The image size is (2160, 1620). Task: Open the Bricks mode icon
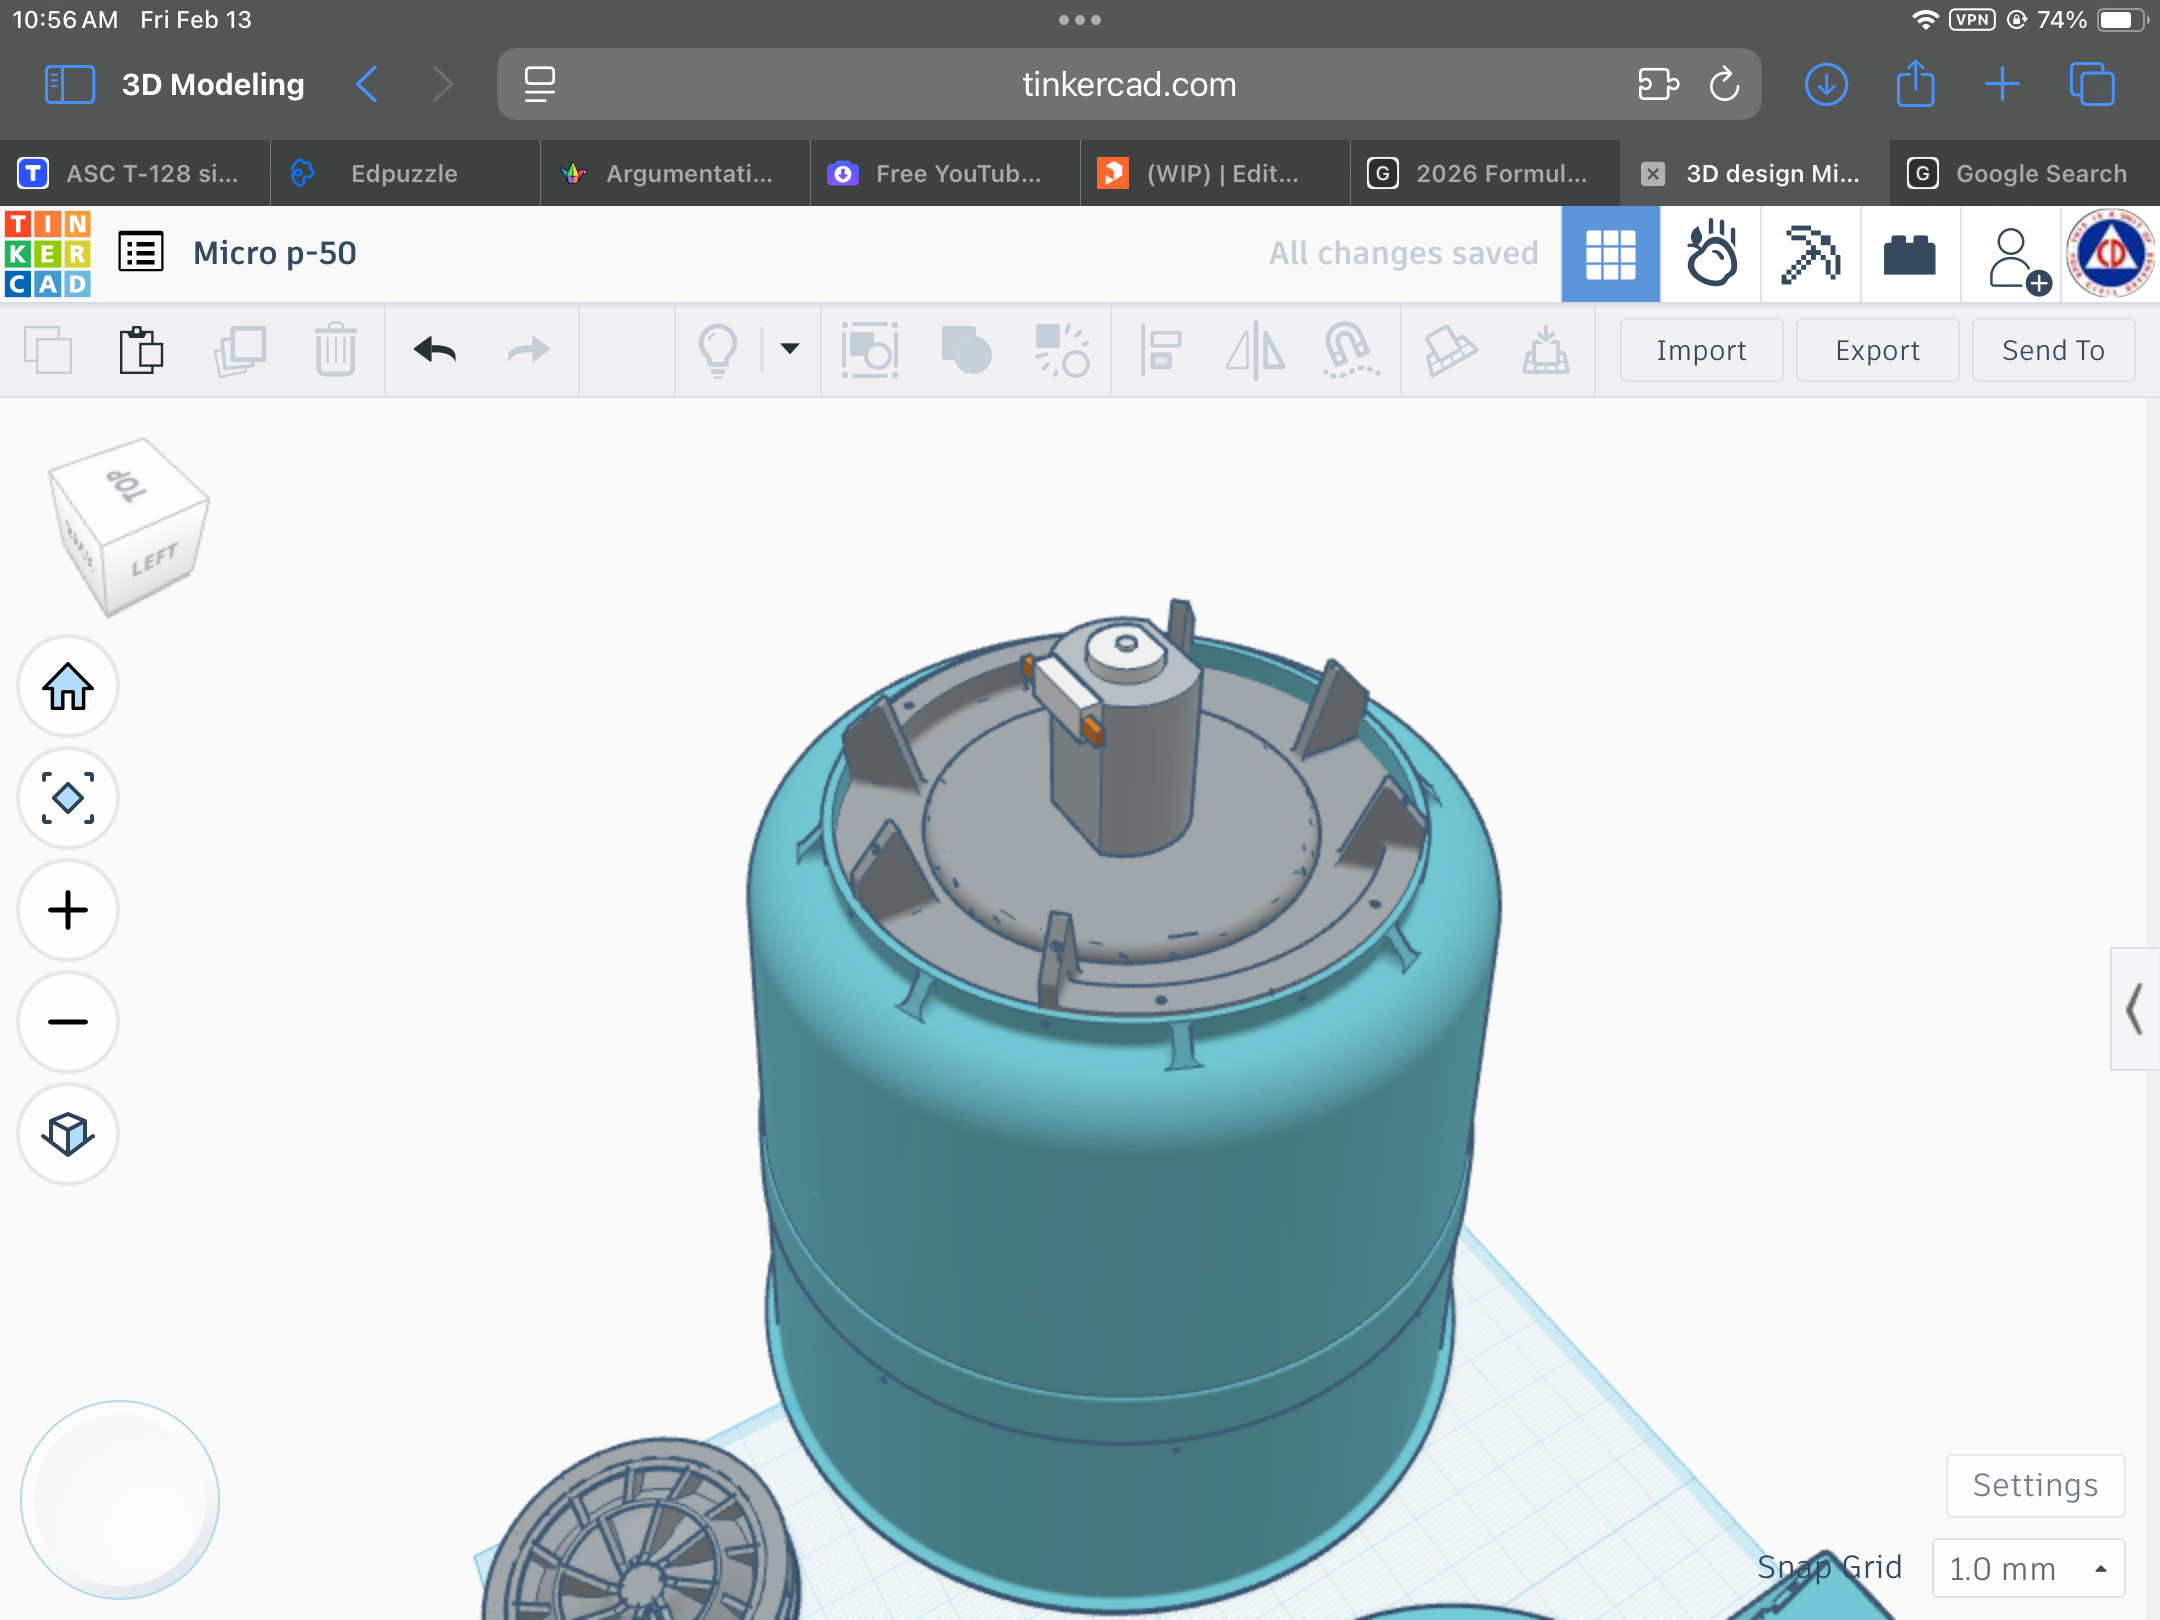(1910, 254)
